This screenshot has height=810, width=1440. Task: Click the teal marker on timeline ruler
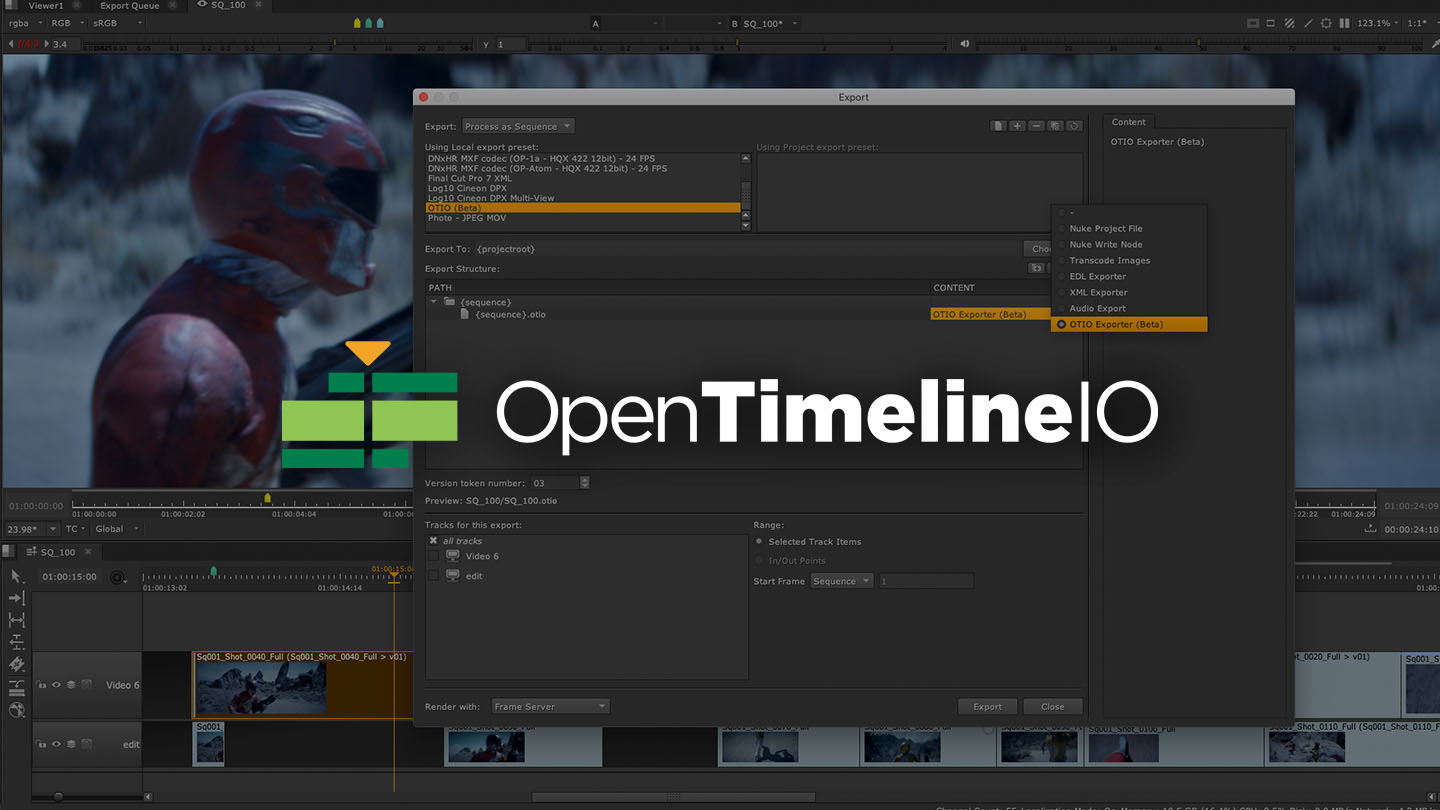point(213,572)
